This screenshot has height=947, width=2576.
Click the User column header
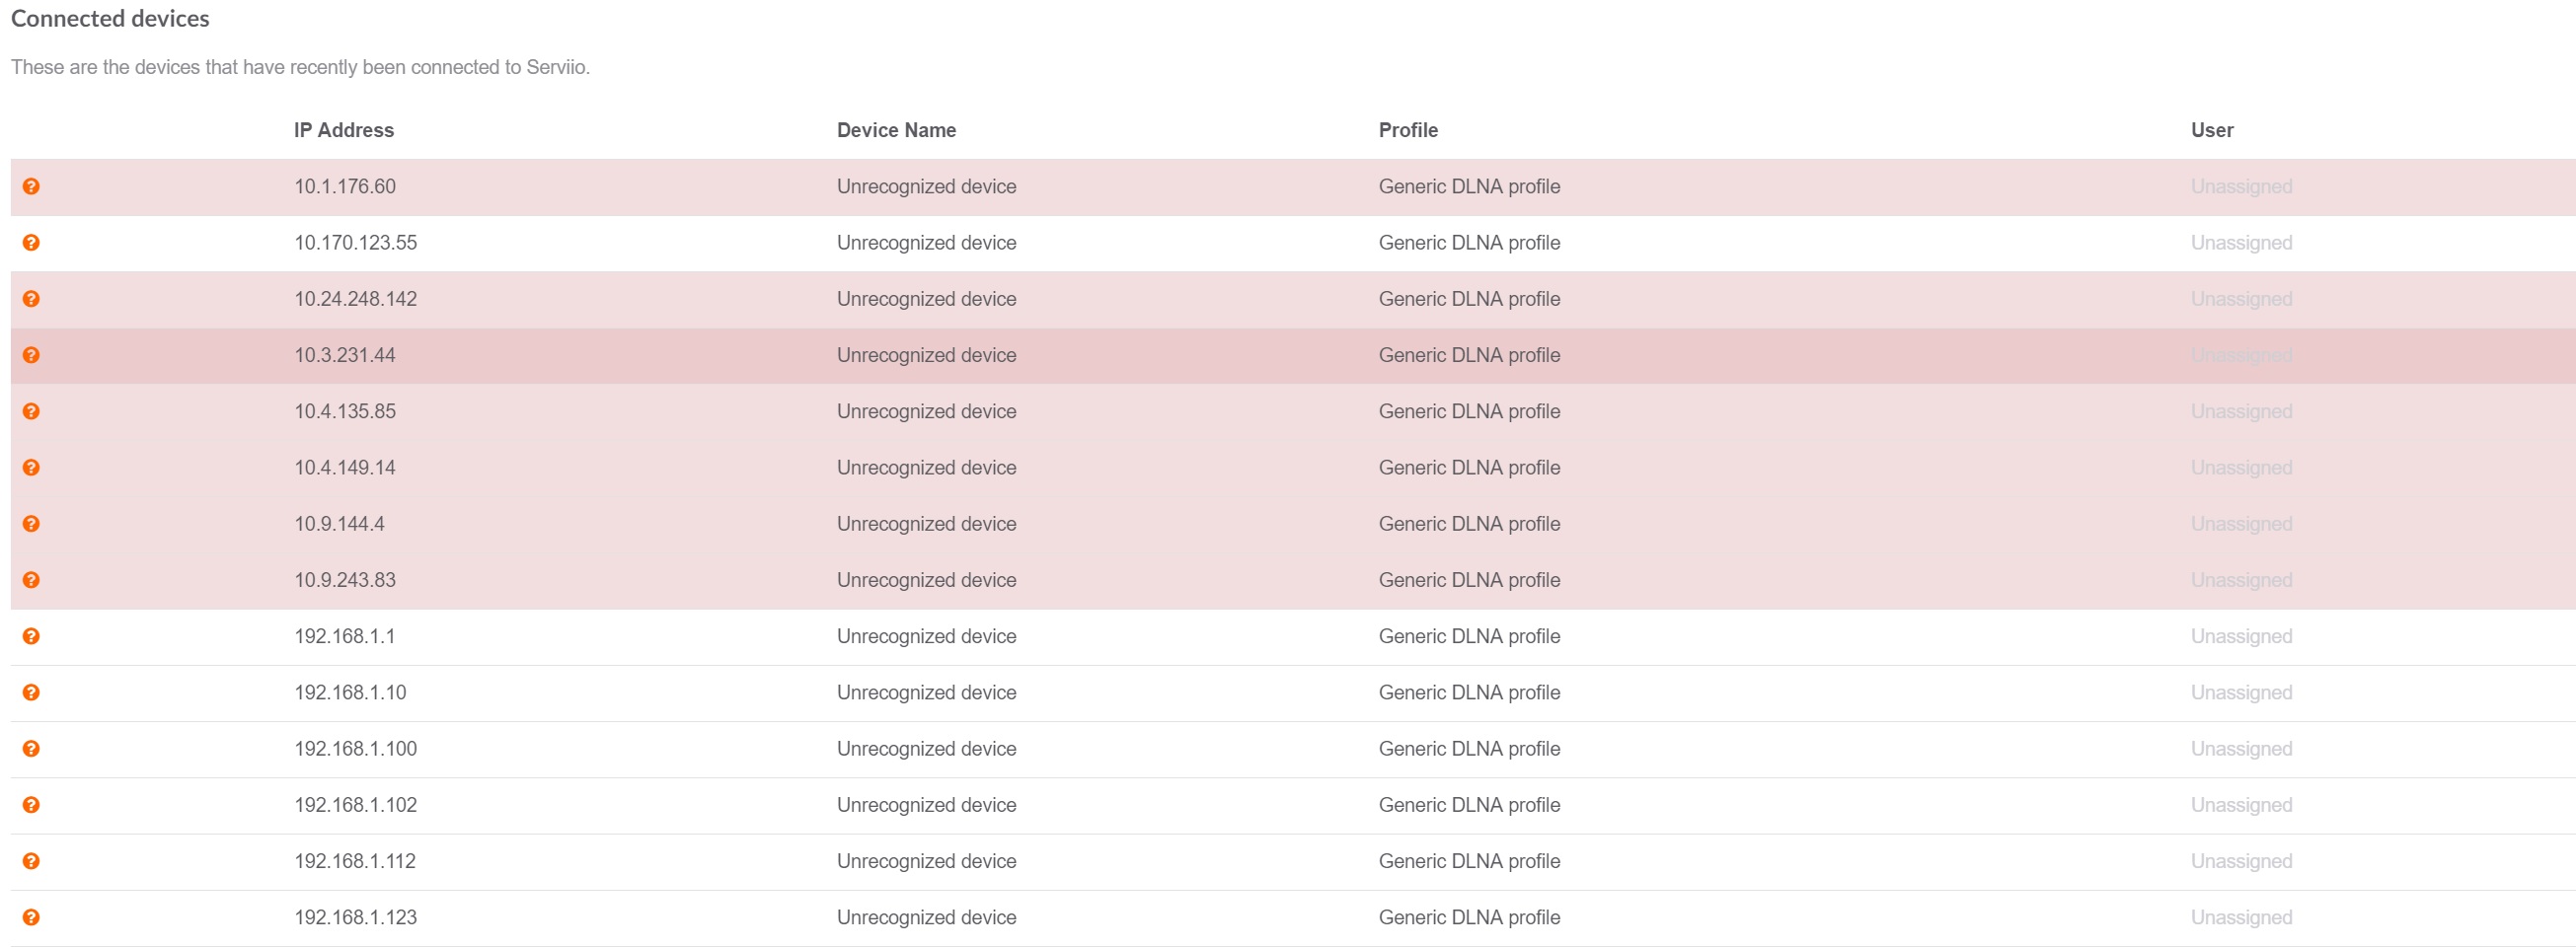click(2211, 130)
